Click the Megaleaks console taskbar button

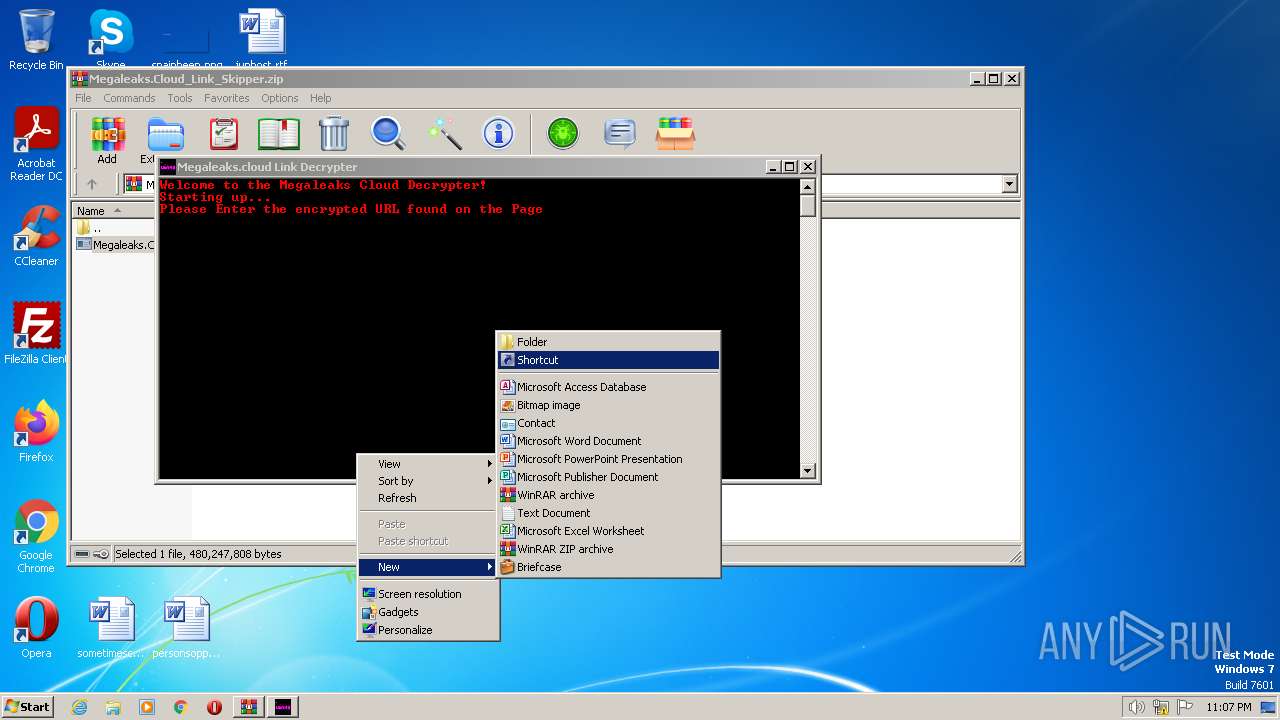[x=283, y=706]
